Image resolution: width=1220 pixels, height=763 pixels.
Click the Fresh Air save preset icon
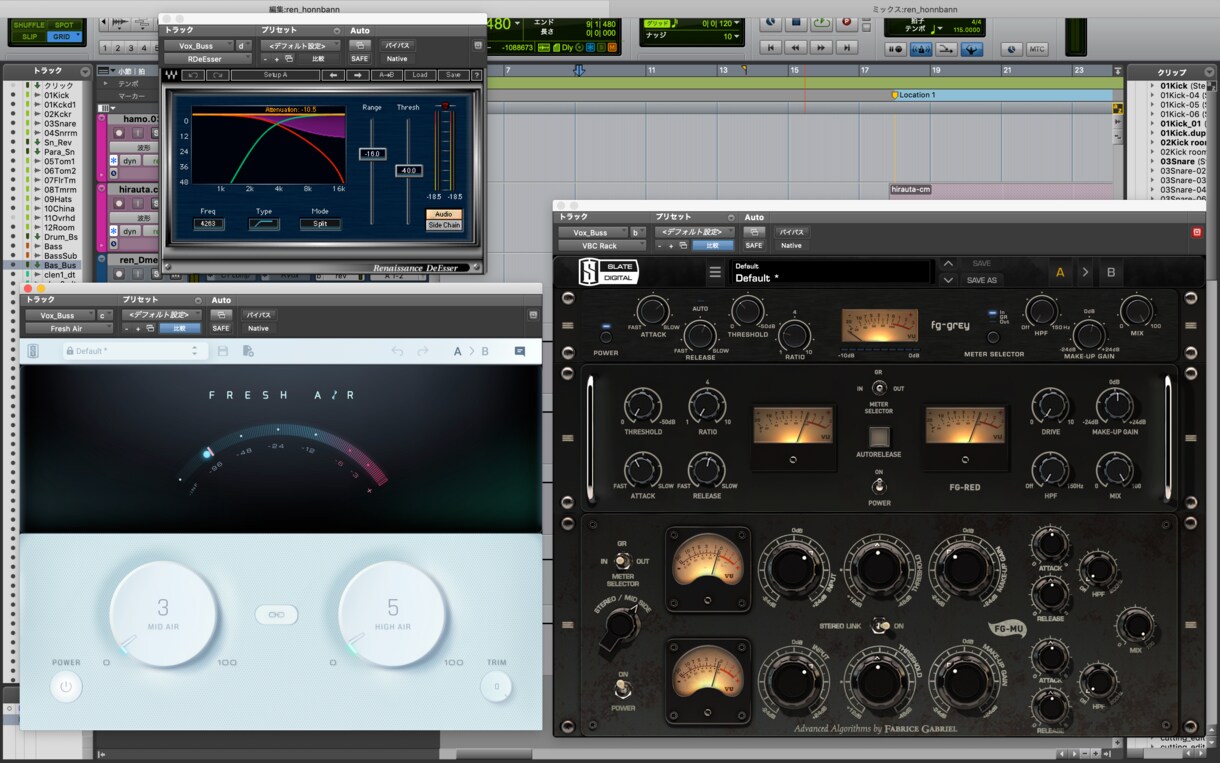(222, 351)
